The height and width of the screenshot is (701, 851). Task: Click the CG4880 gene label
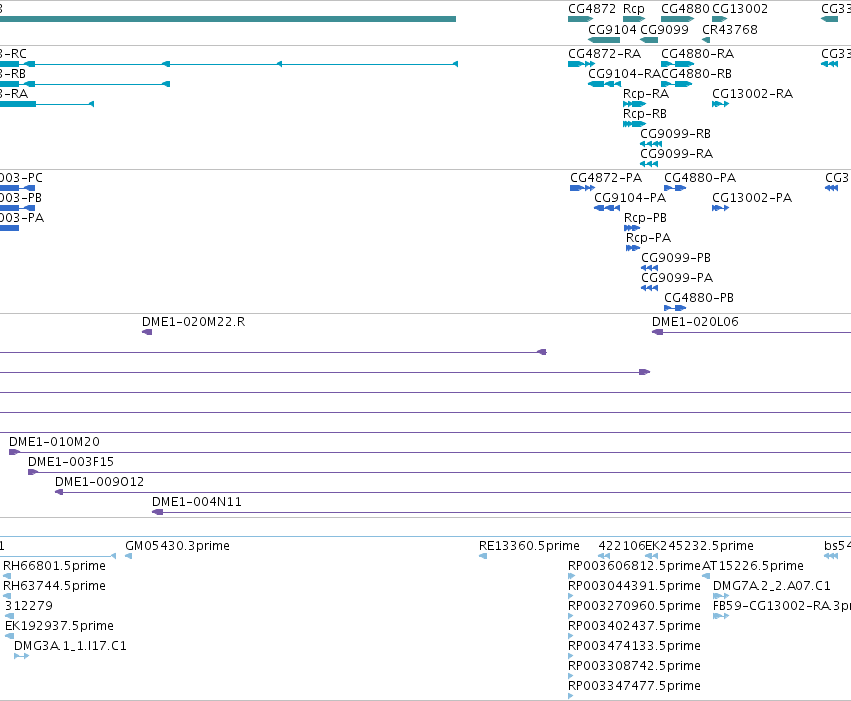pos(685,9)
